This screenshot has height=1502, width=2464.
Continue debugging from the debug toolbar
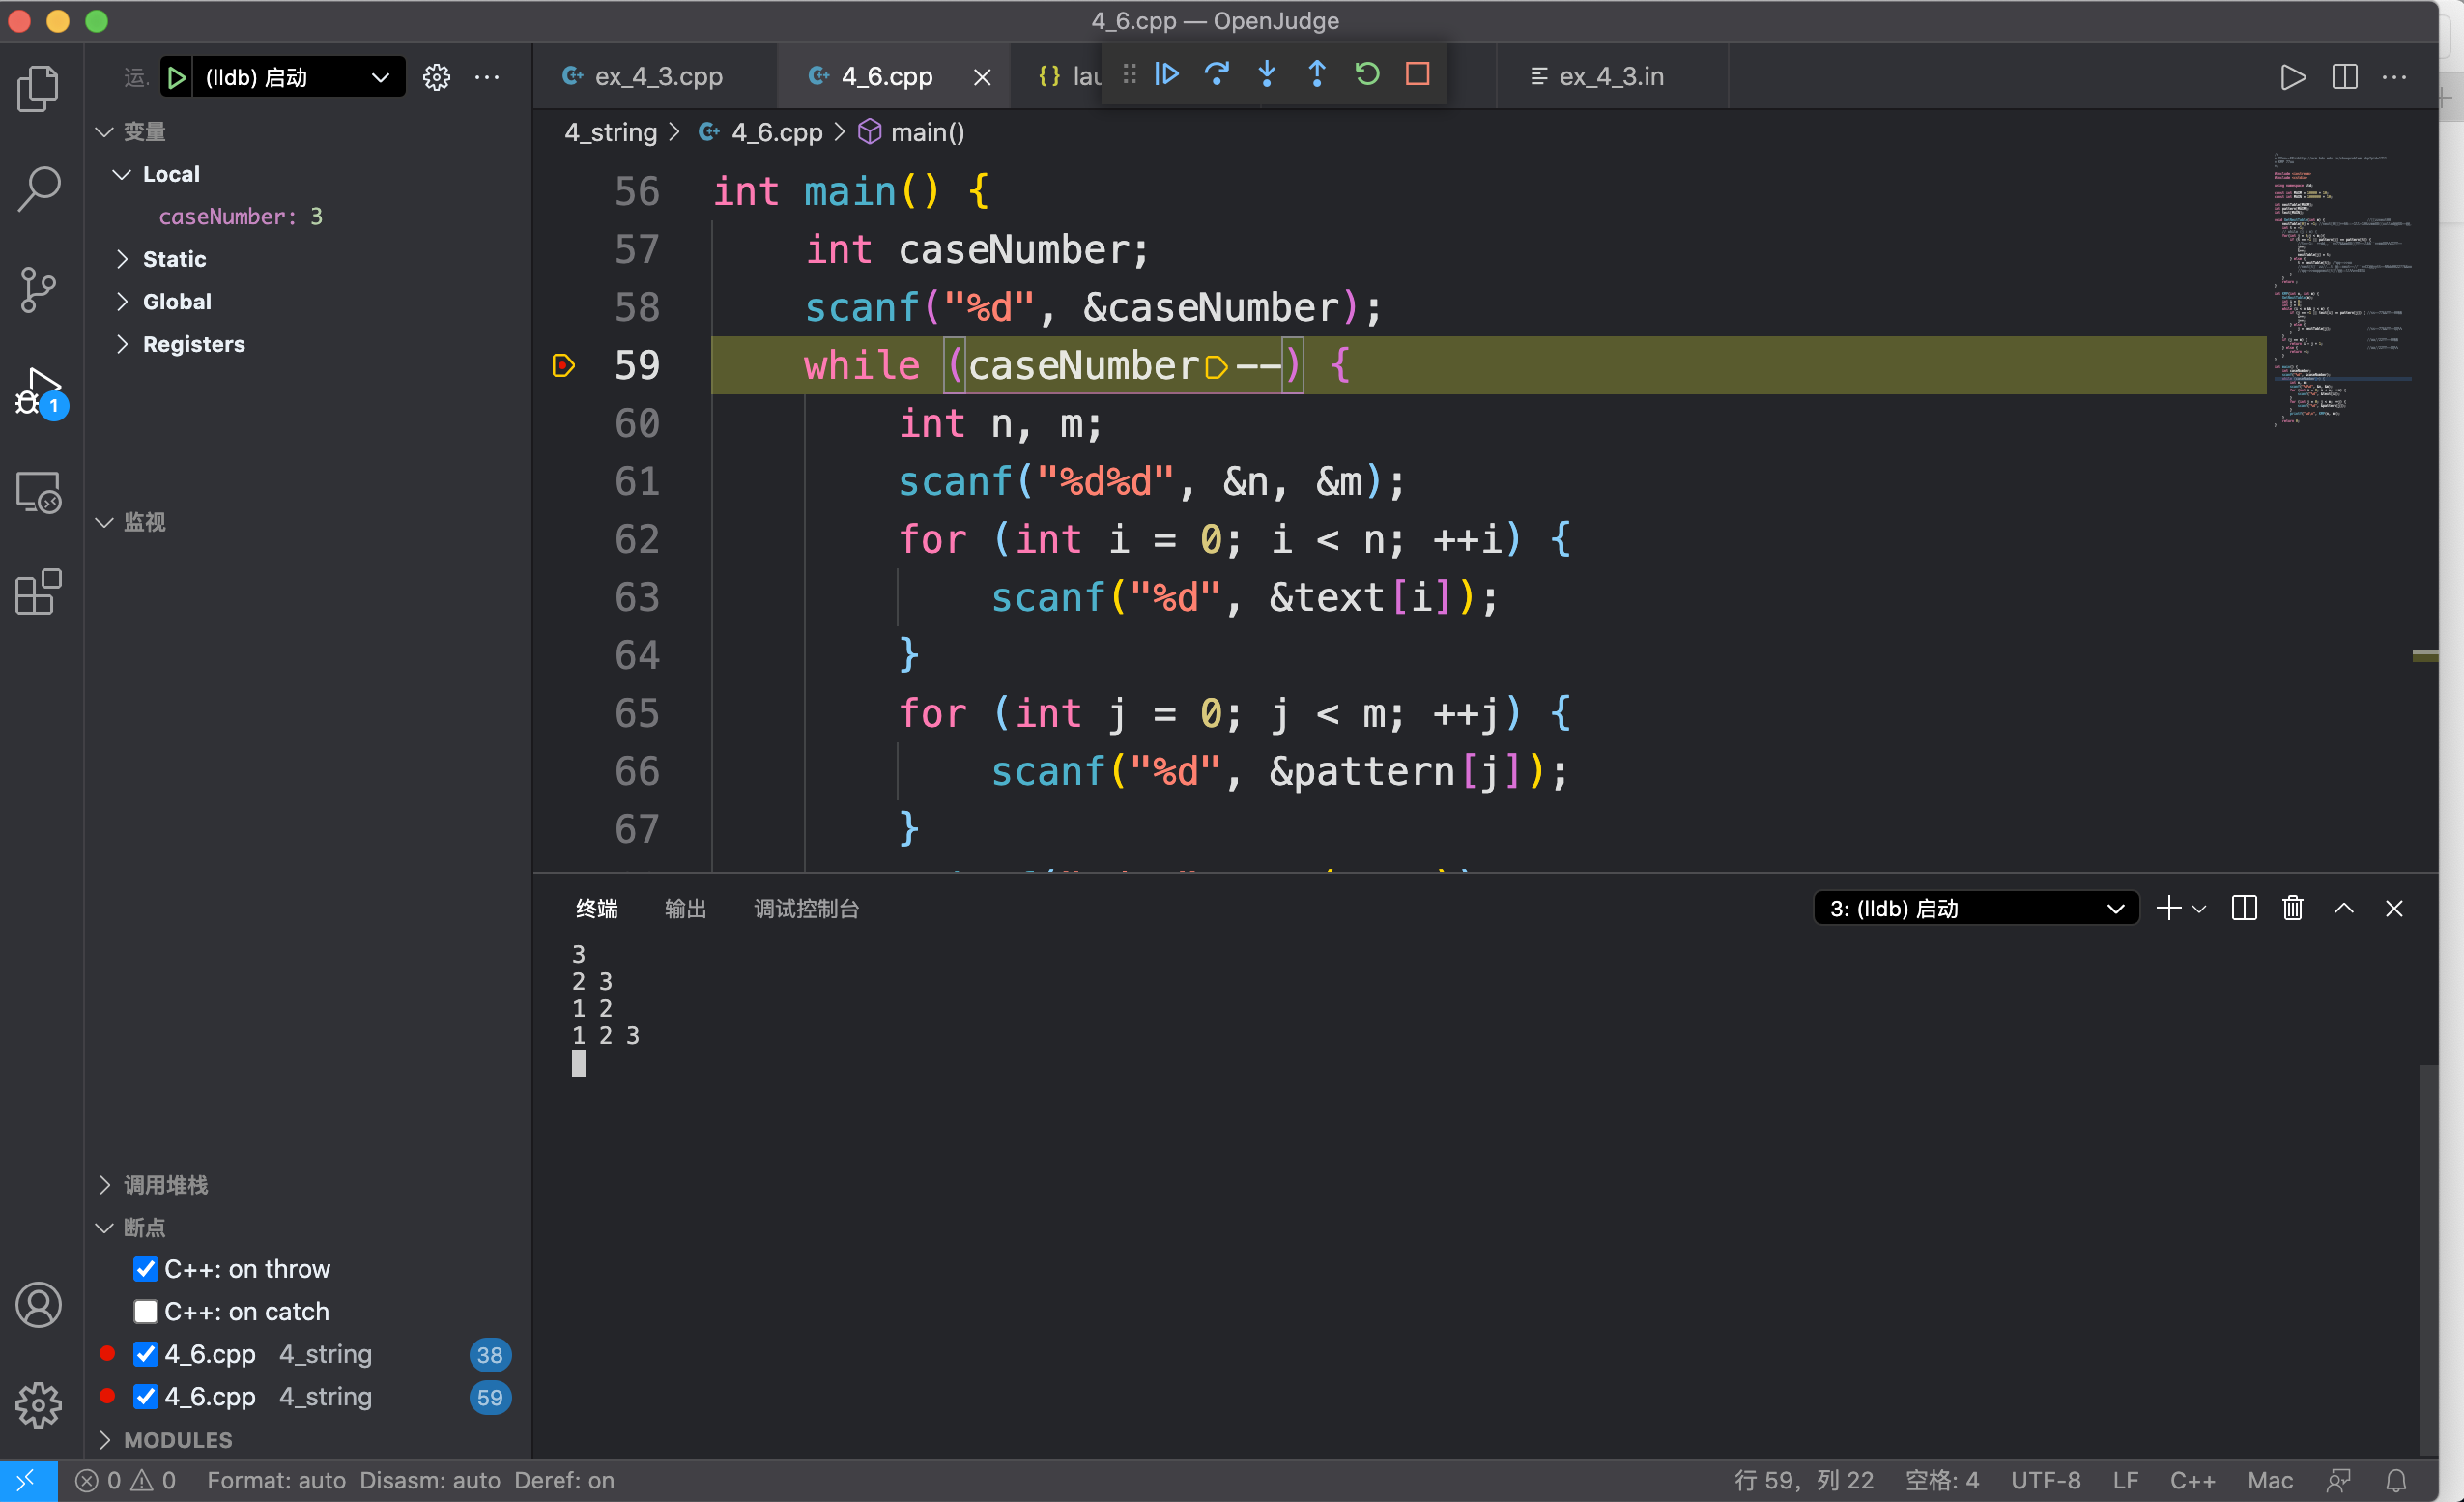[1167, 74]
